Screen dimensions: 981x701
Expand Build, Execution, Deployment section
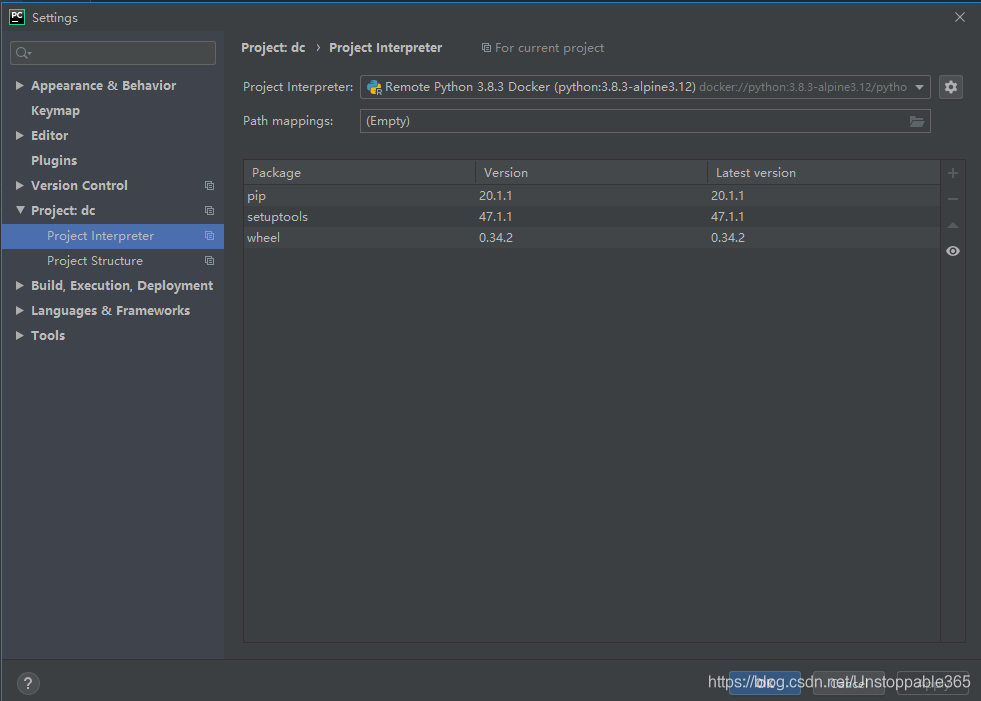click(19, 285)
